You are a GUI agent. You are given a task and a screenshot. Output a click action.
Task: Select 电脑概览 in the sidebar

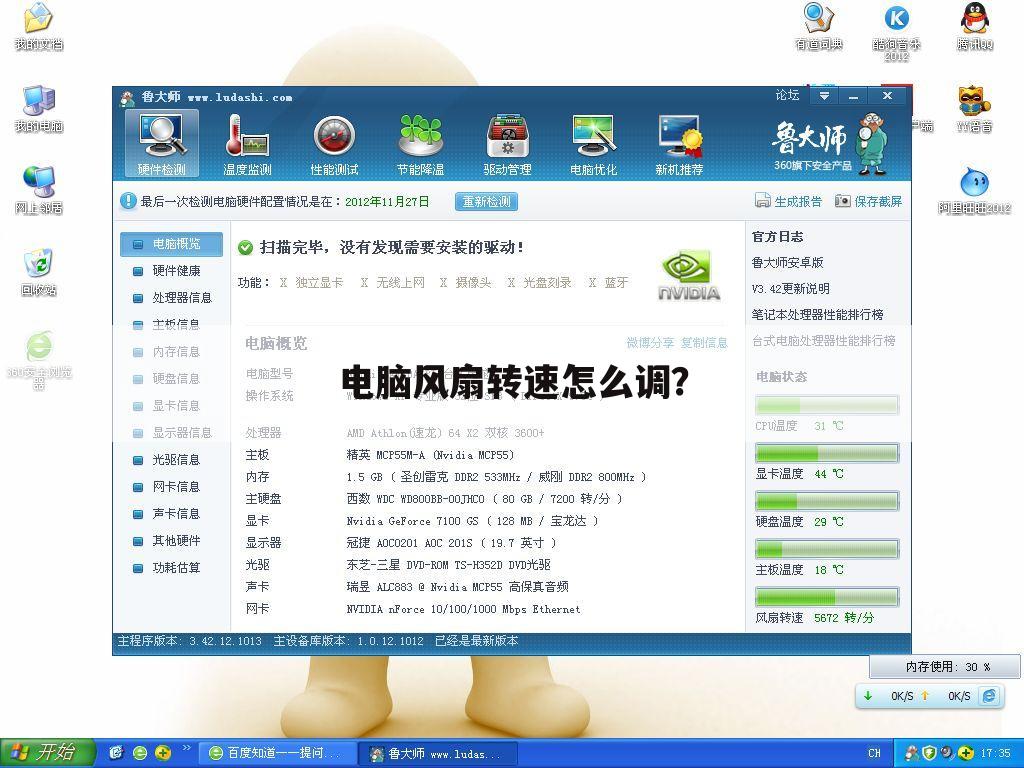[x=171, y=244]
